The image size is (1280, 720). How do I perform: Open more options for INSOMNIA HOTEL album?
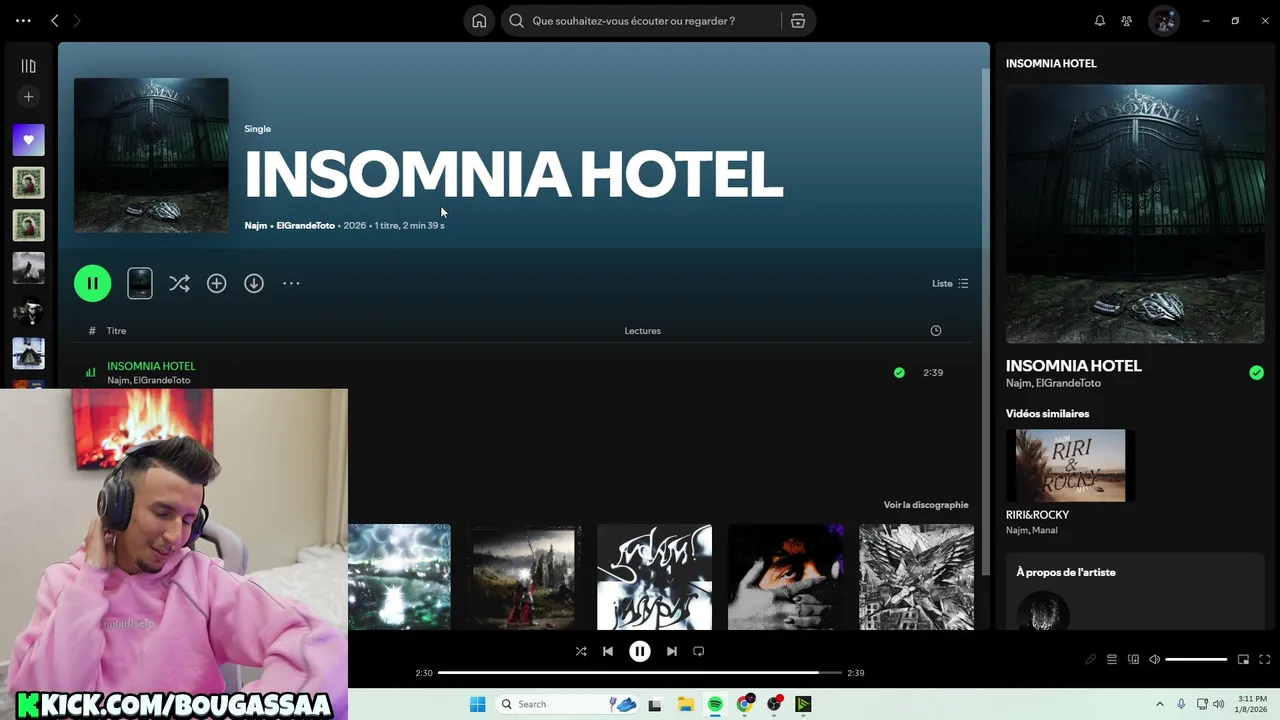click(291, 283)
